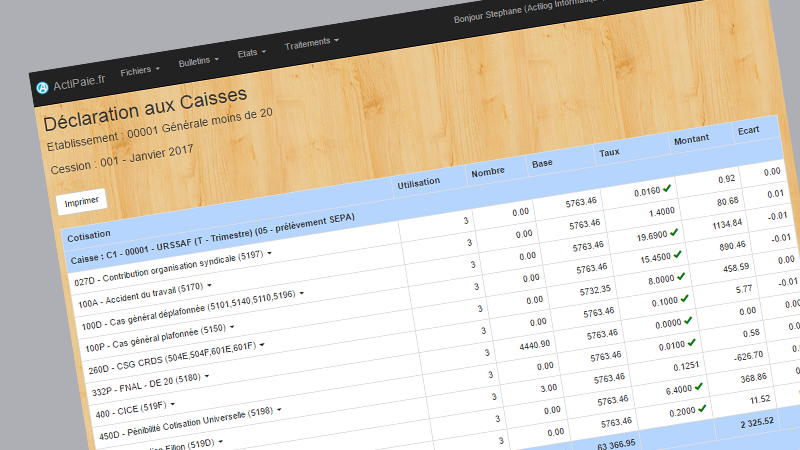Image resolution: width=800 pixels, height=450 pixels.
Task: Click green checkmark beside rate 6.4000
Action: click(698, 386)
